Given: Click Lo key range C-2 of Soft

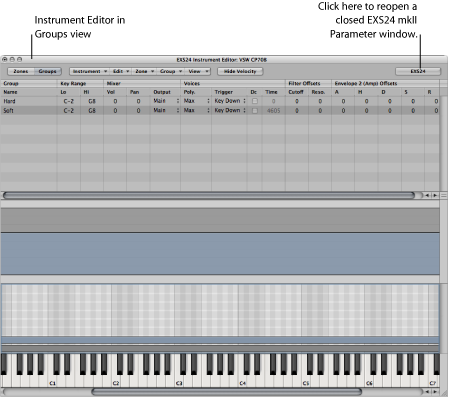Looking at the screenshot, I should [69, 110].
